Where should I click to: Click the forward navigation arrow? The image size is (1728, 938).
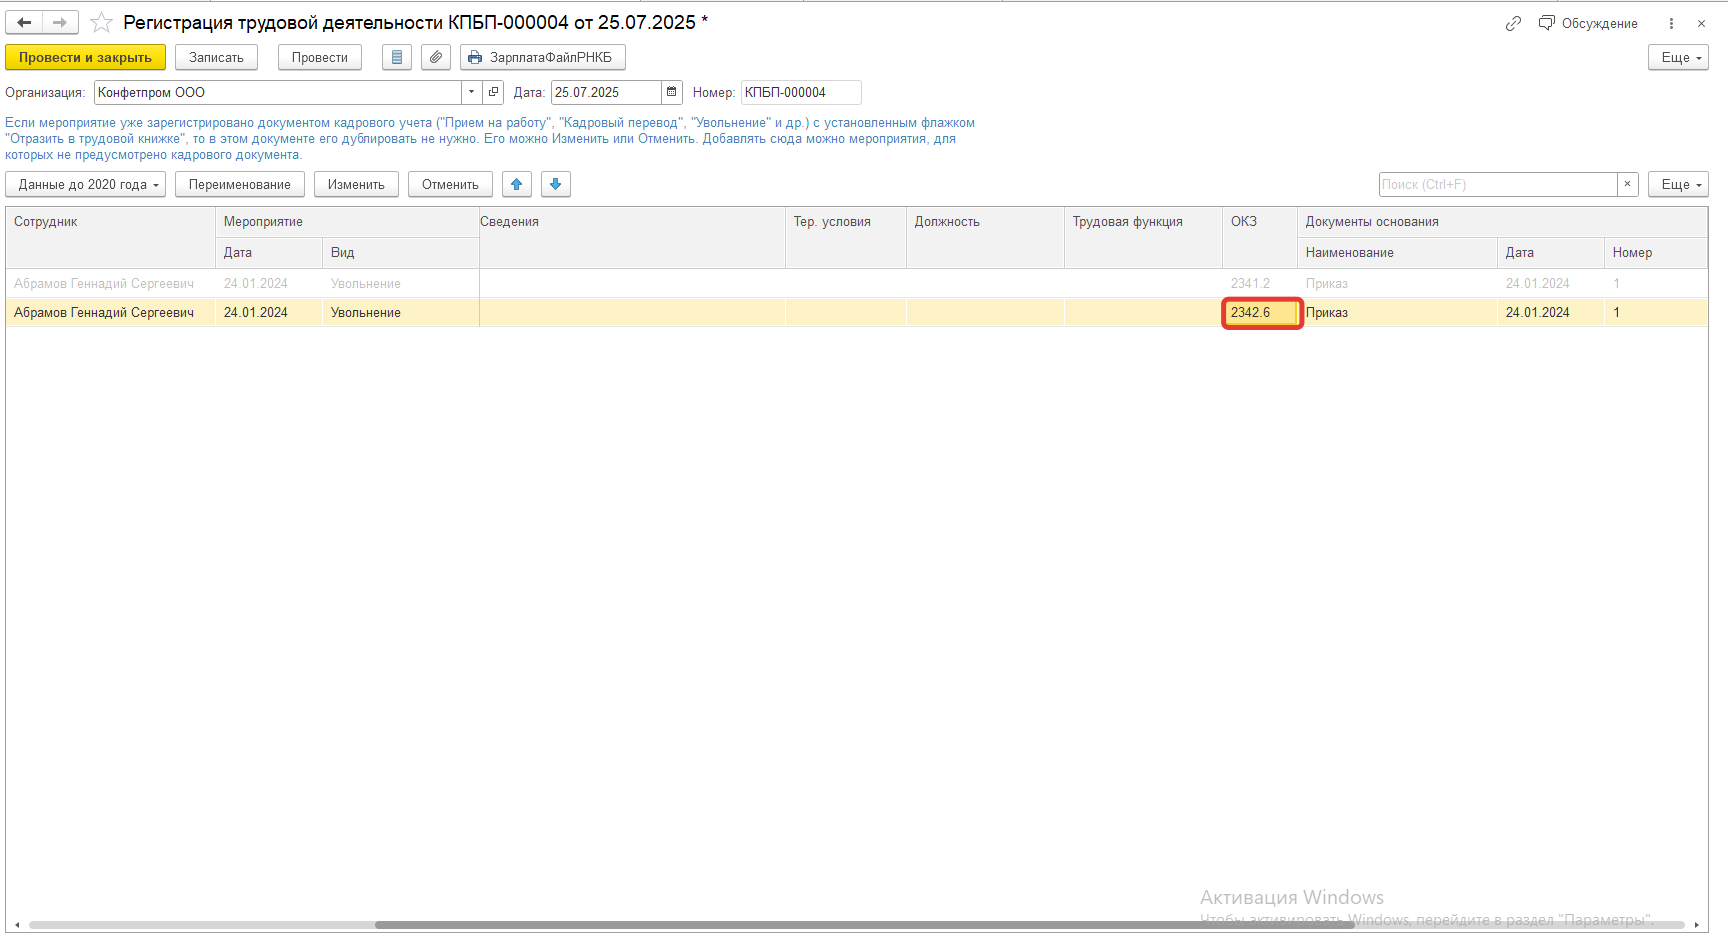click(60, 22)
